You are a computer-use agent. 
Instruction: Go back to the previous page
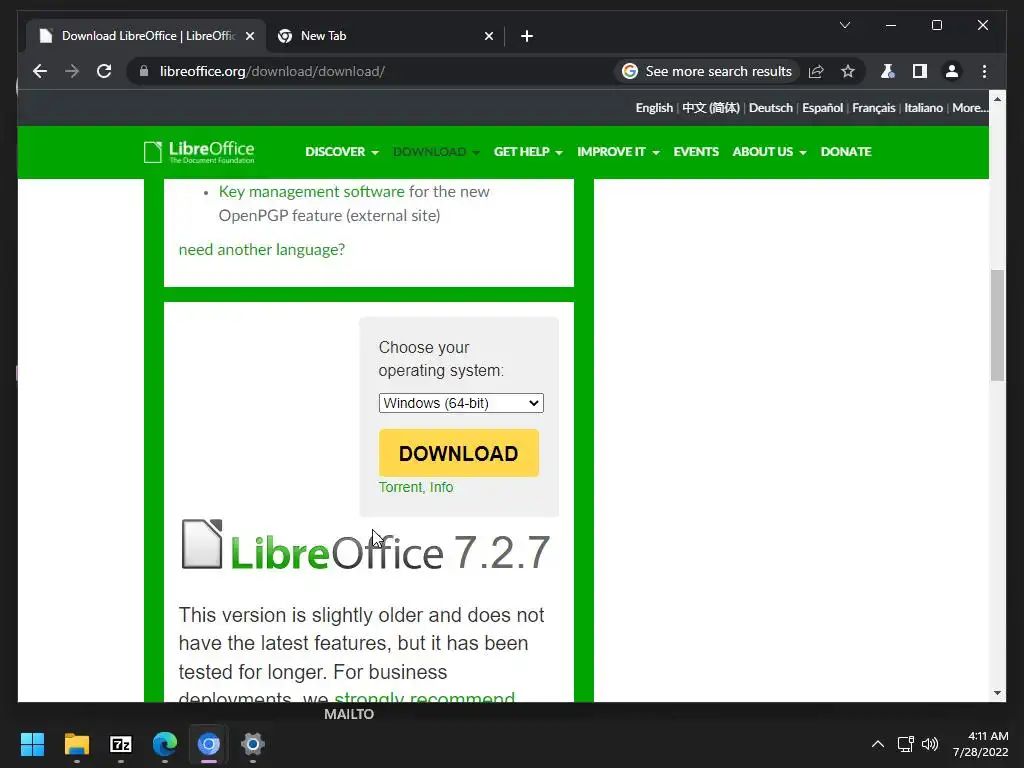coord(40,71)
